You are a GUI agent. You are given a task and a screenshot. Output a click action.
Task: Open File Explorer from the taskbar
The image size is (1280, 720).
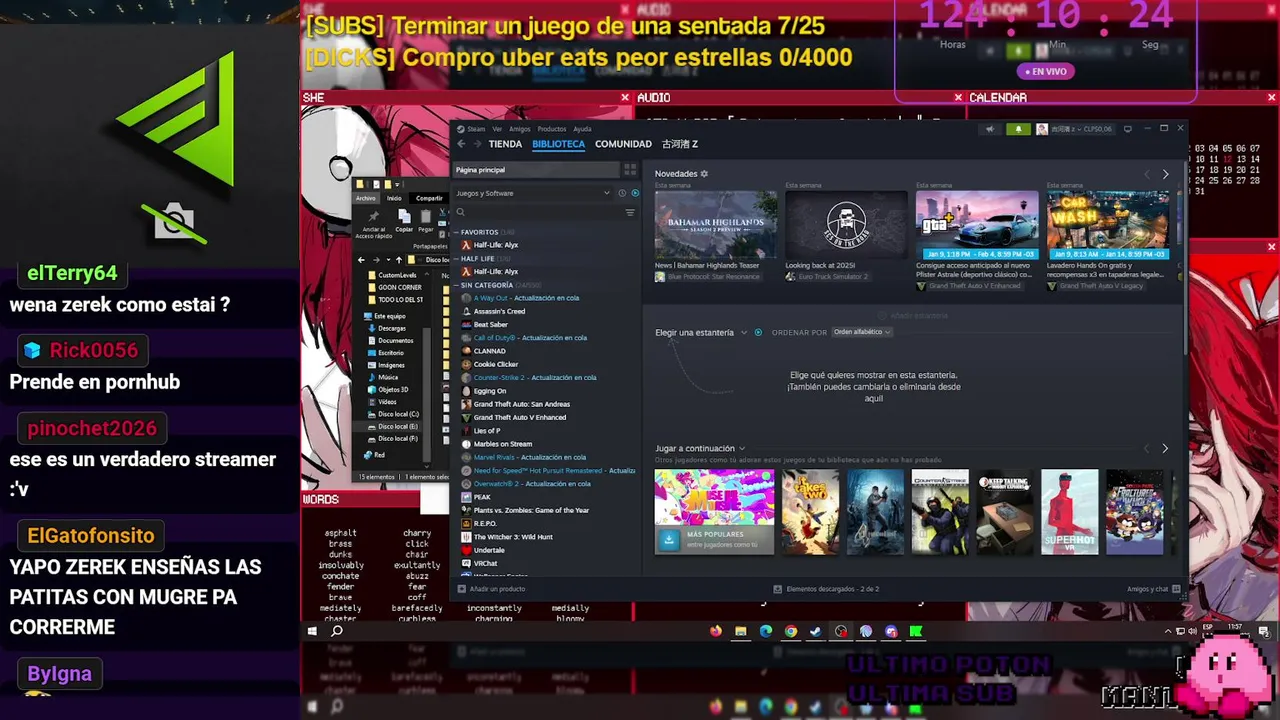(741, 631)
